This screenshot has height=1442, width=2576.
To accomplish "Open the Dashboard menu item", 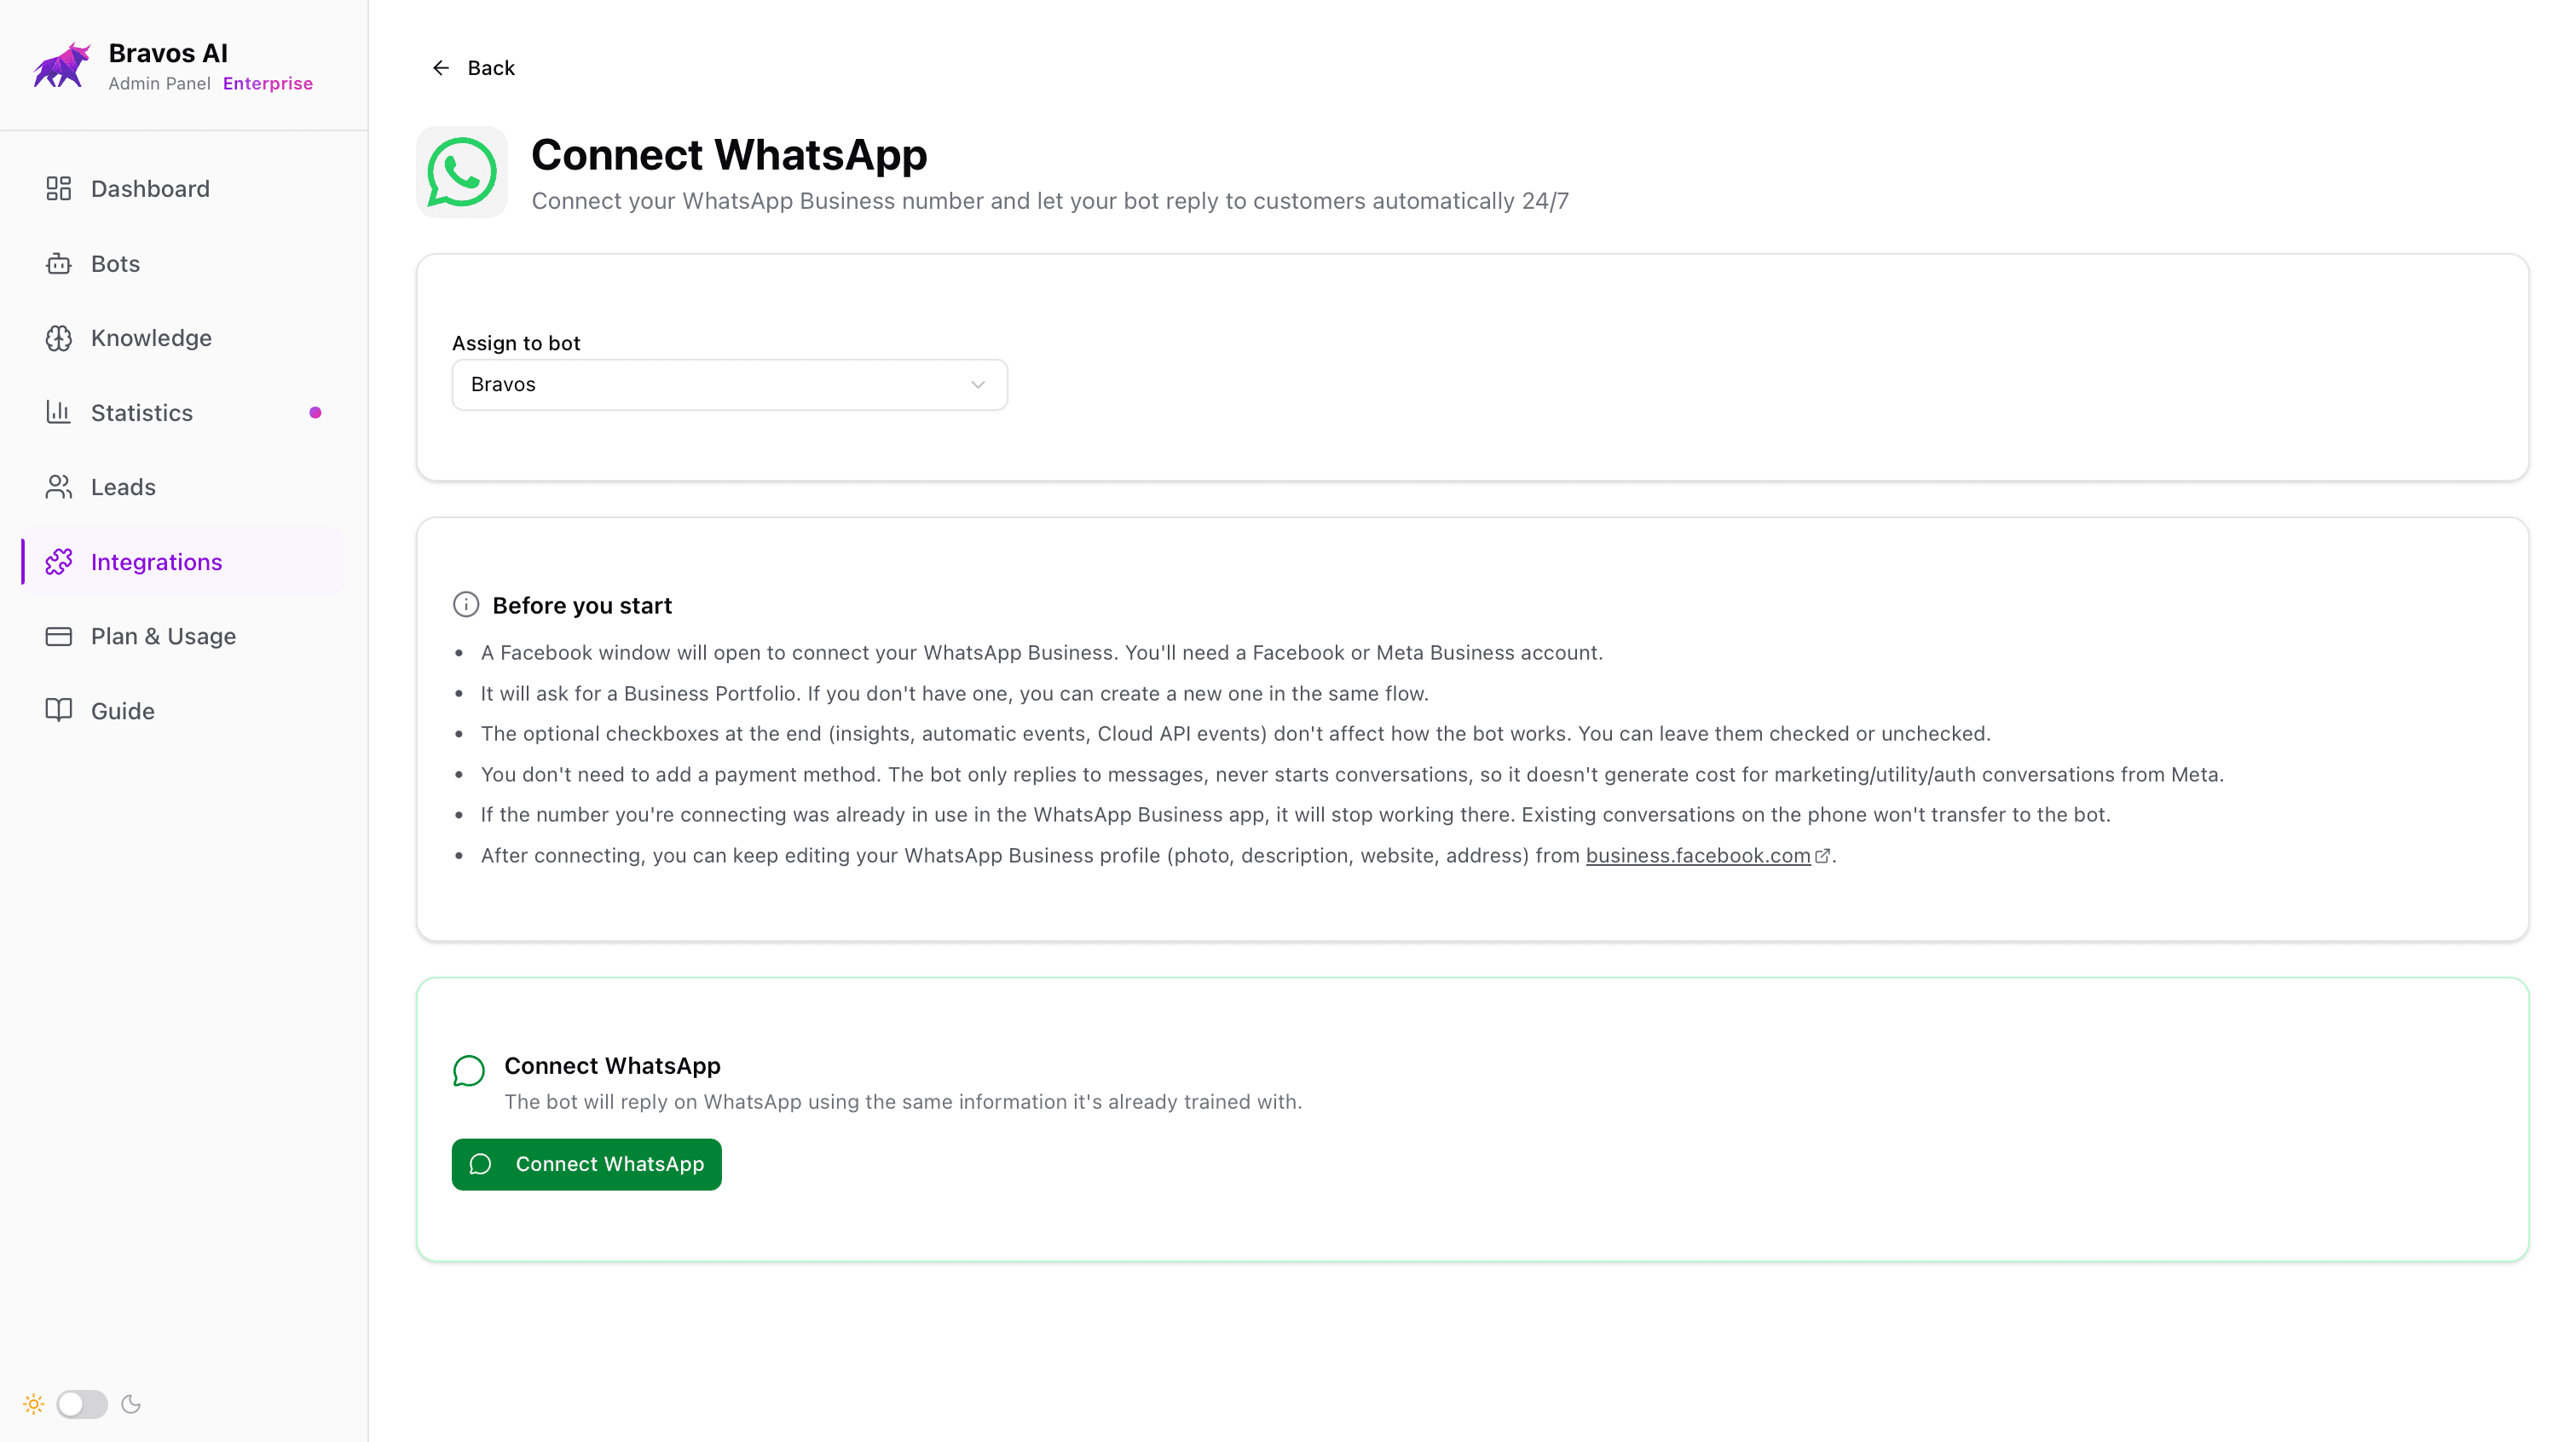I will (183, 188).
